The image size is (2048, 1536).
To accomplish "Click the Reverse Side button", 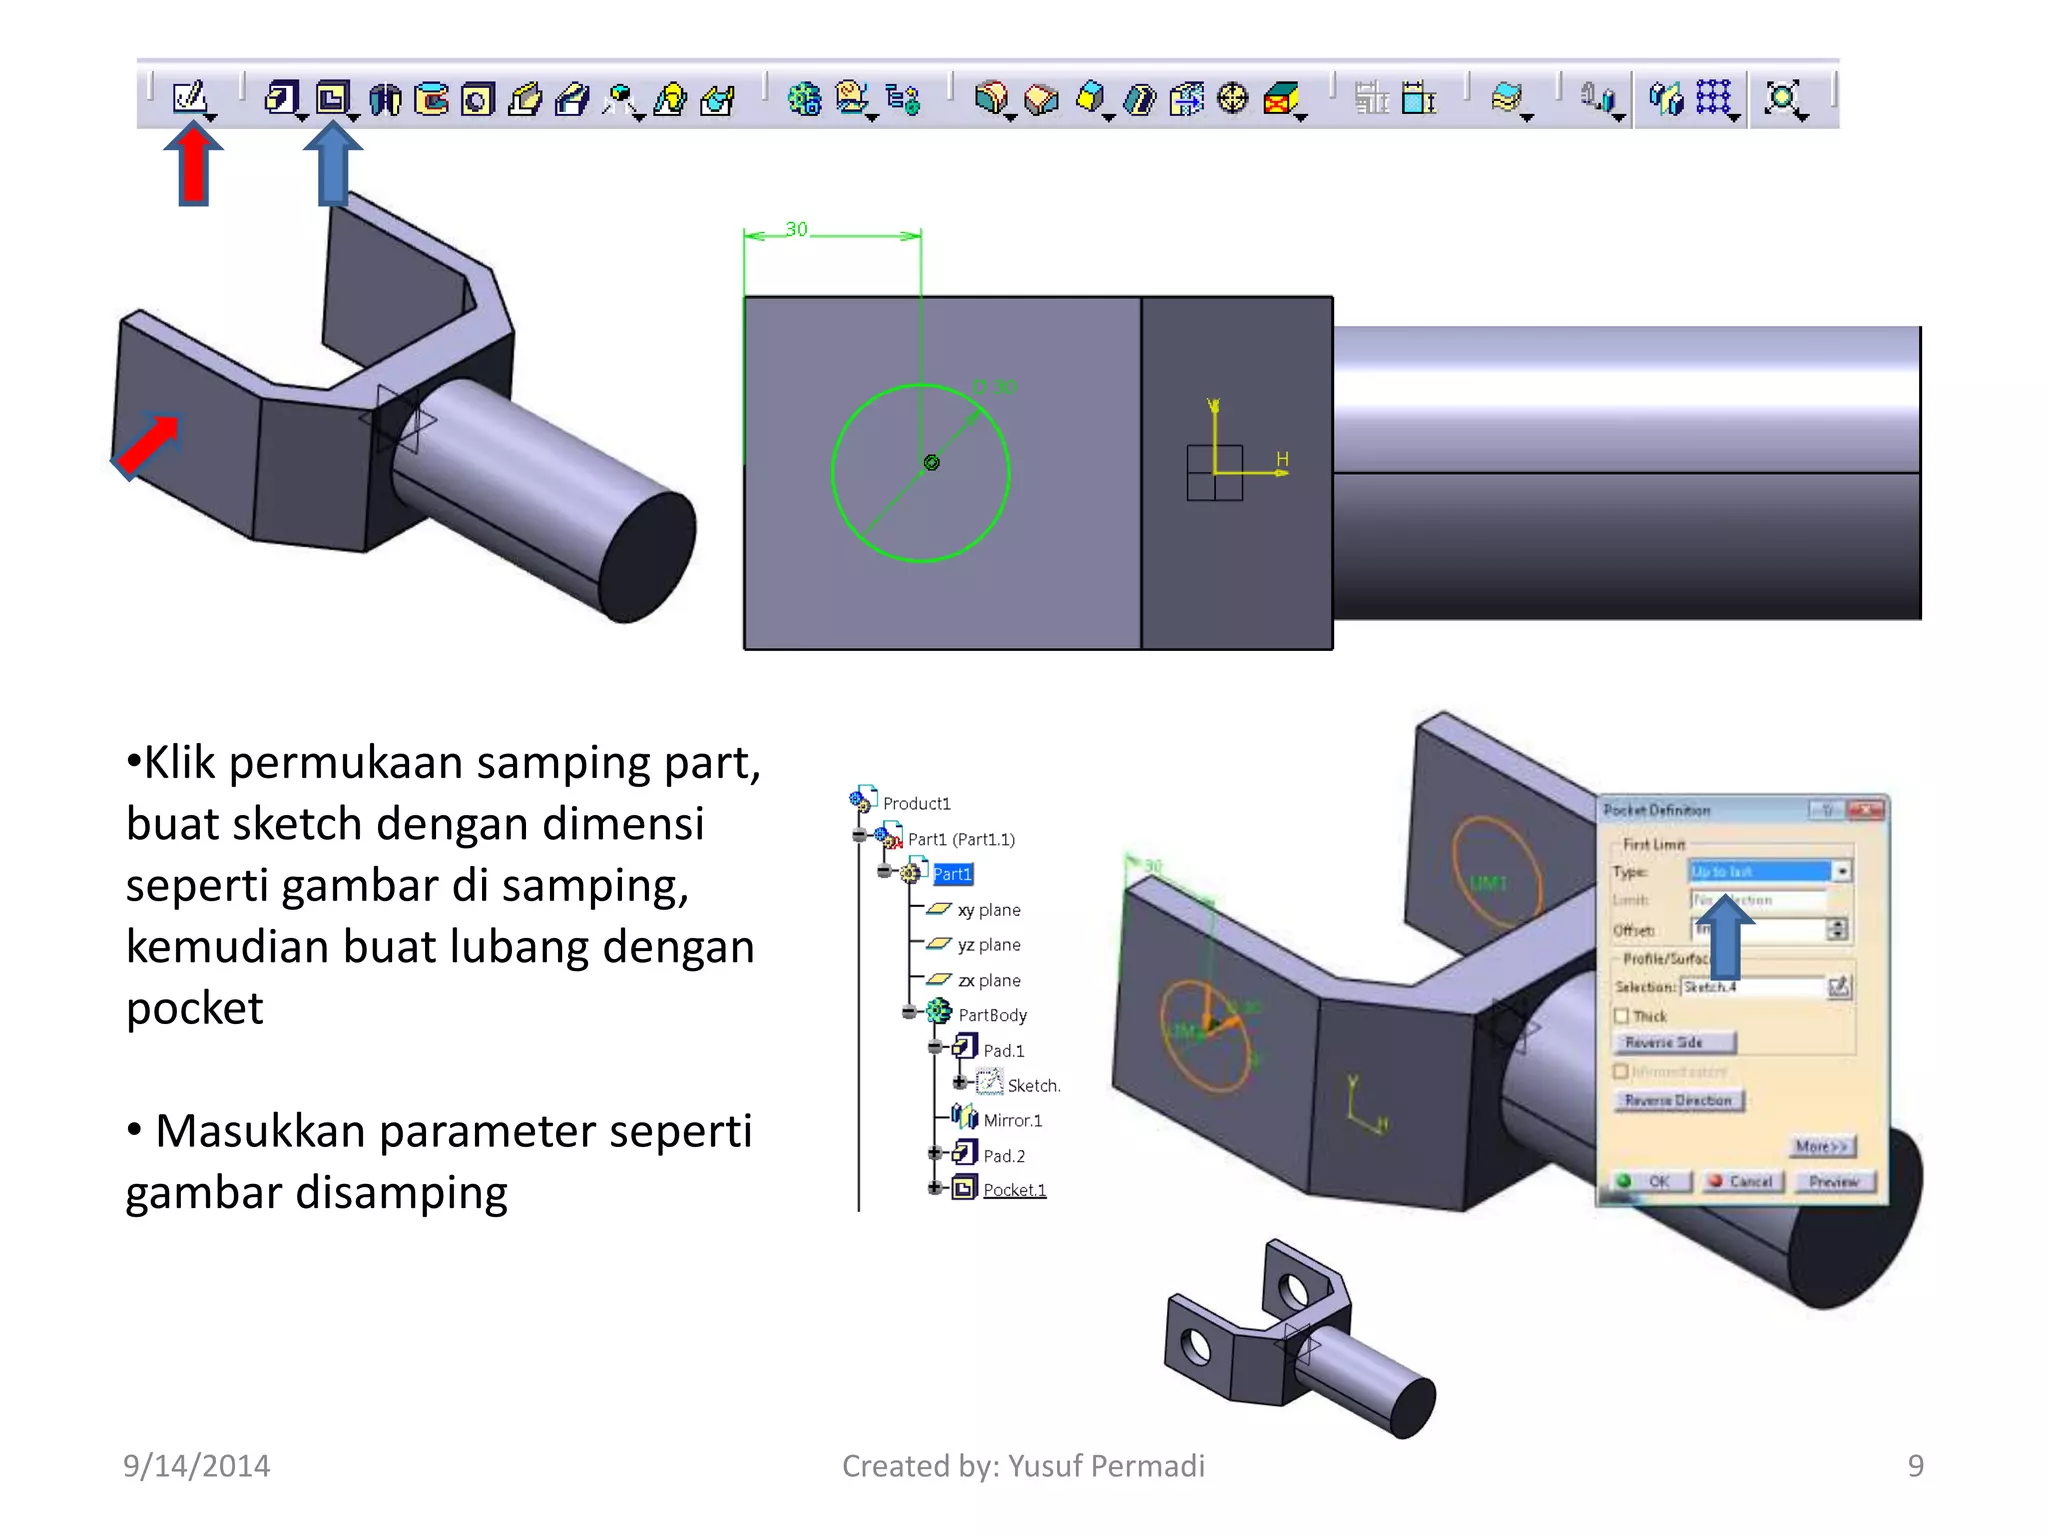I will pos(1675,1043).
